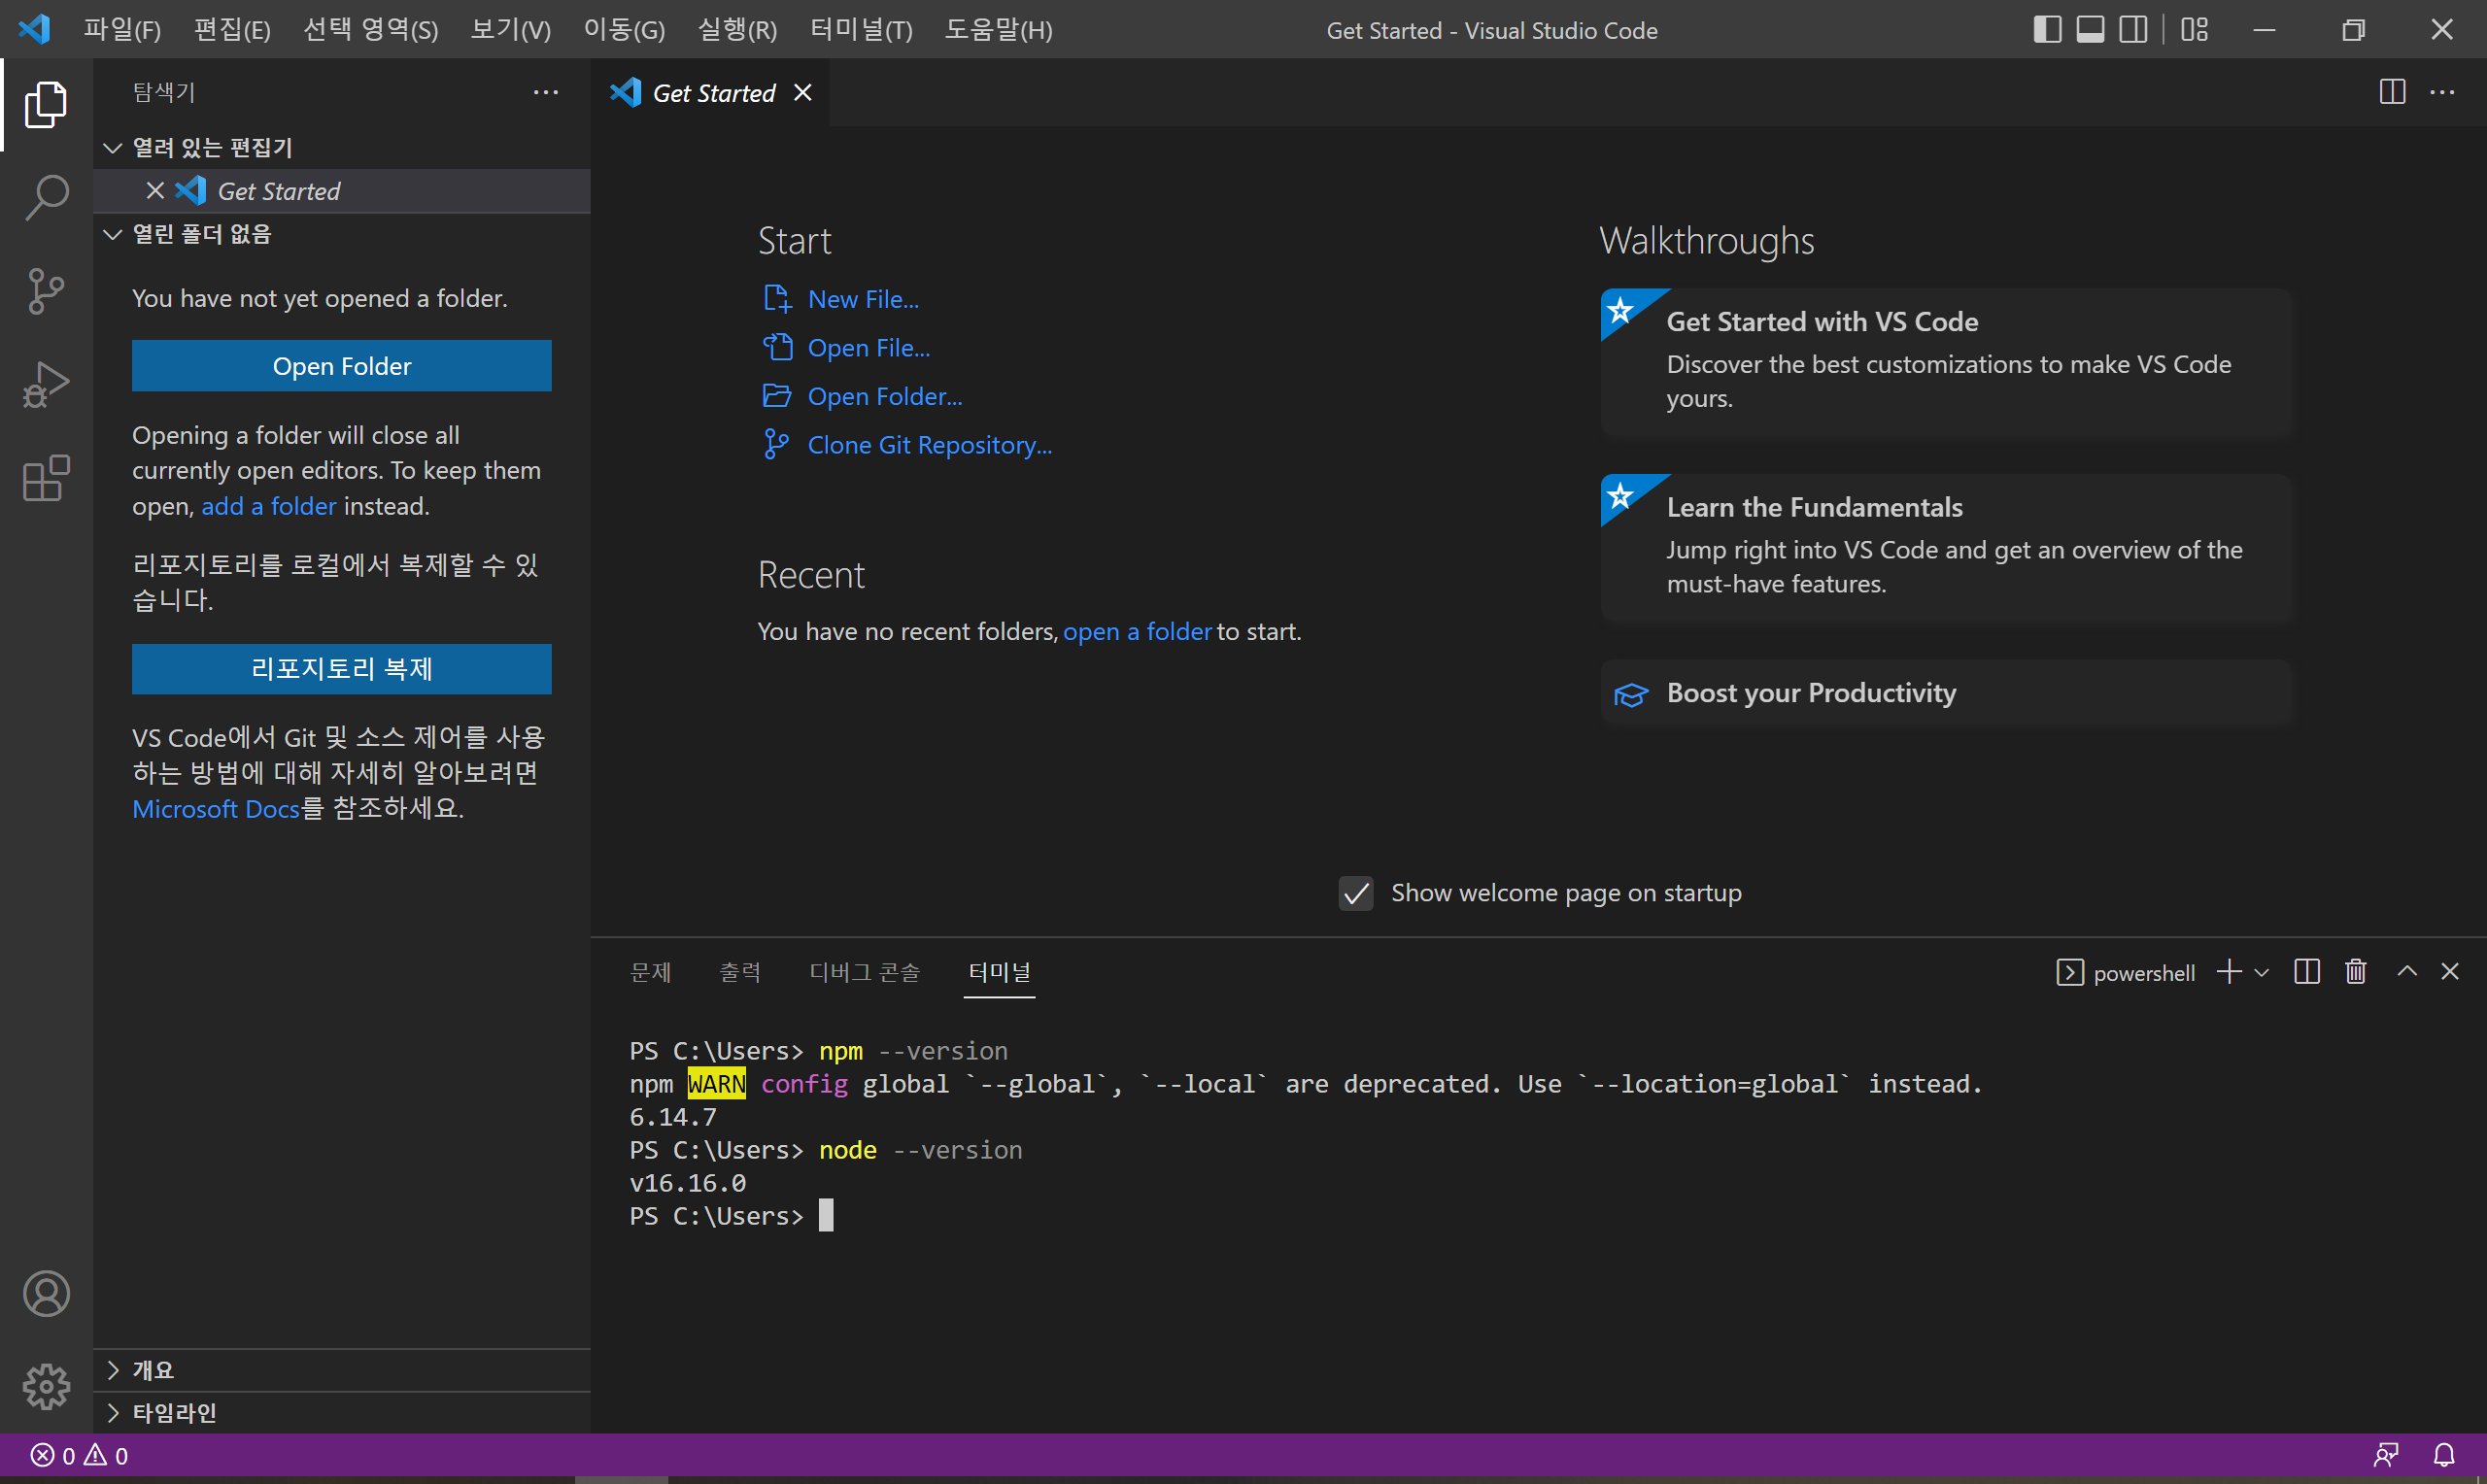Expand the 타임라인 section
The width and height of the screenshot is (2487, 1484).
[175, 1412]
